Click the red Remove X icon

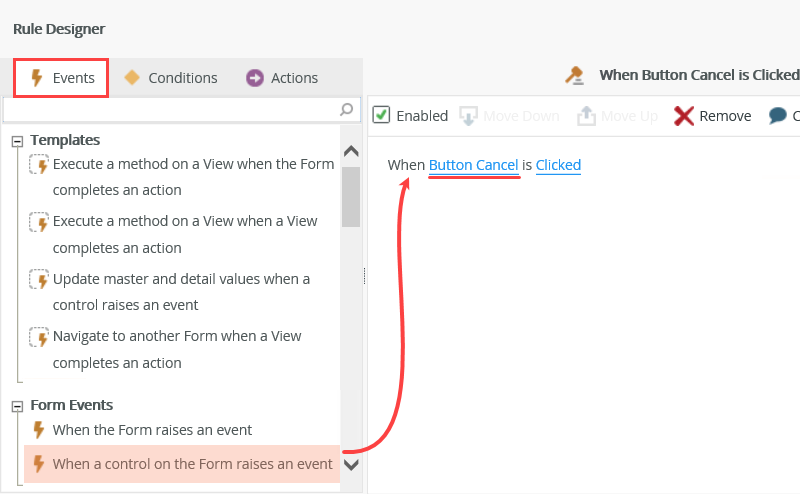(684, 116)
